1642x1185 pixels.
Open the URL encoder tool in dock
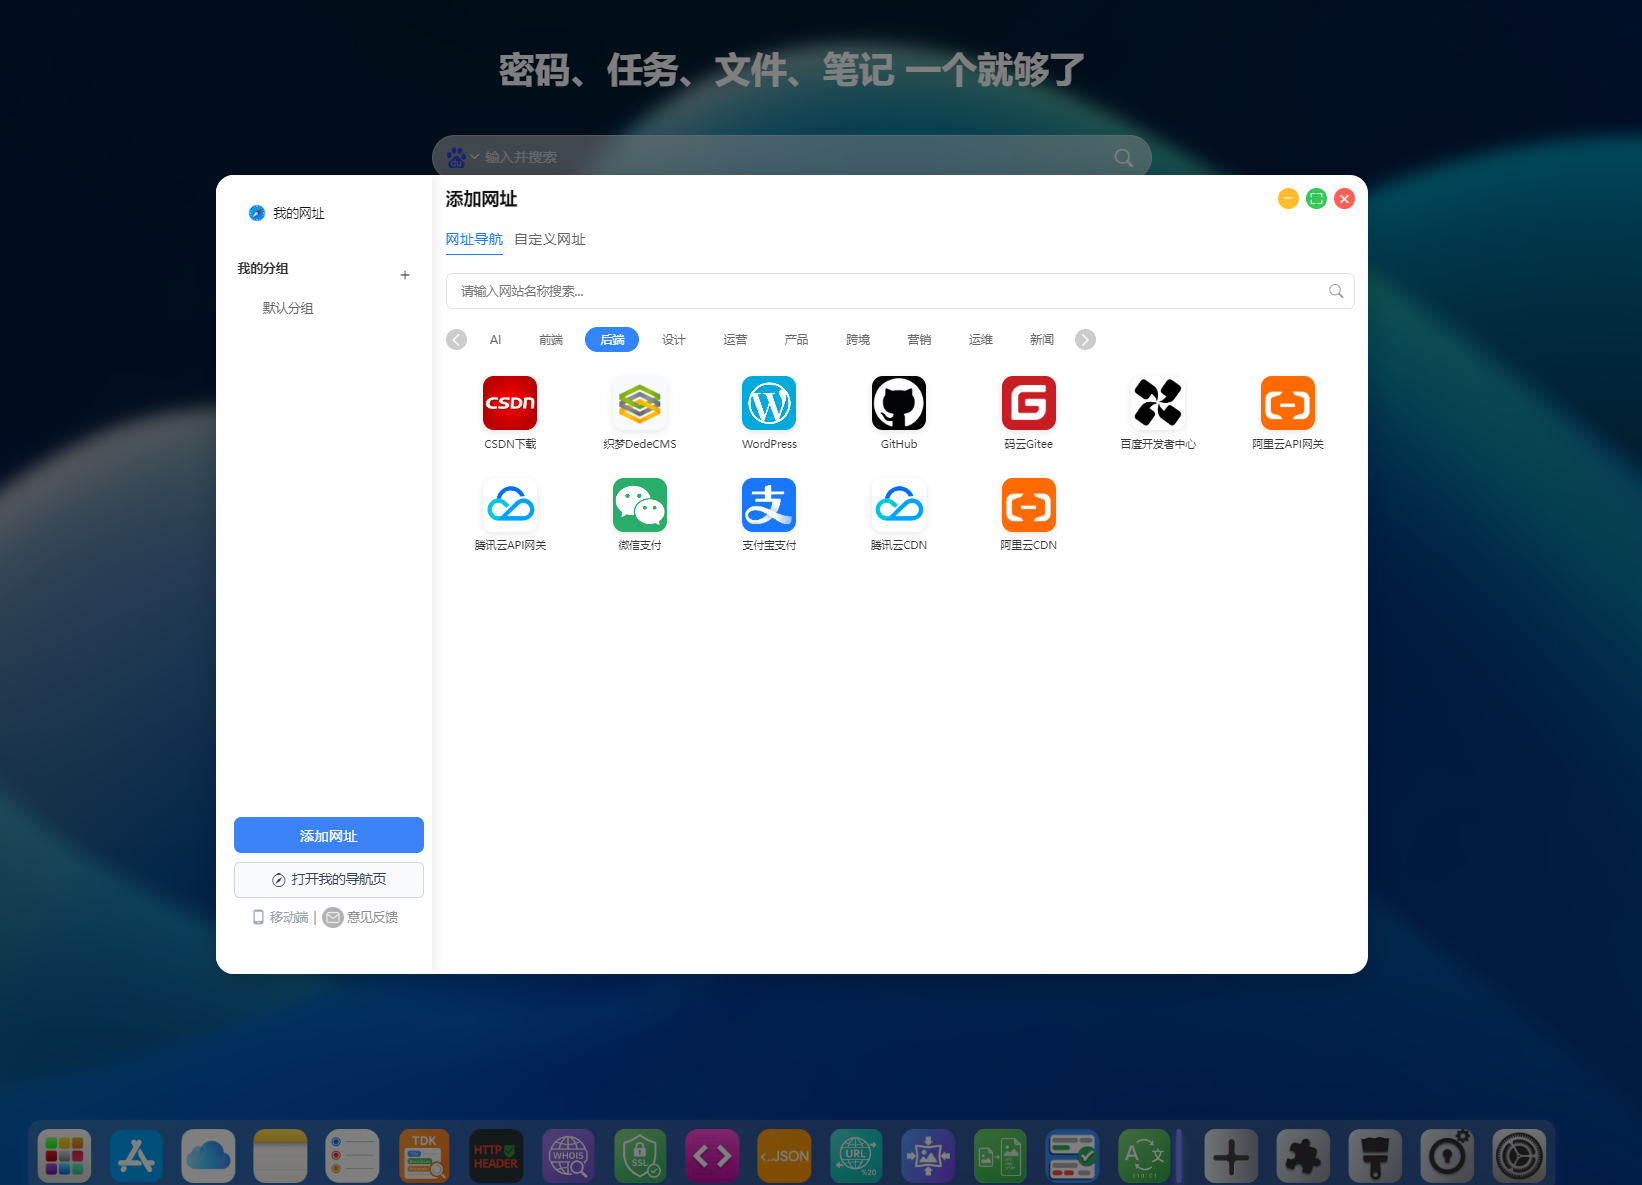[x=856, y=1156]
